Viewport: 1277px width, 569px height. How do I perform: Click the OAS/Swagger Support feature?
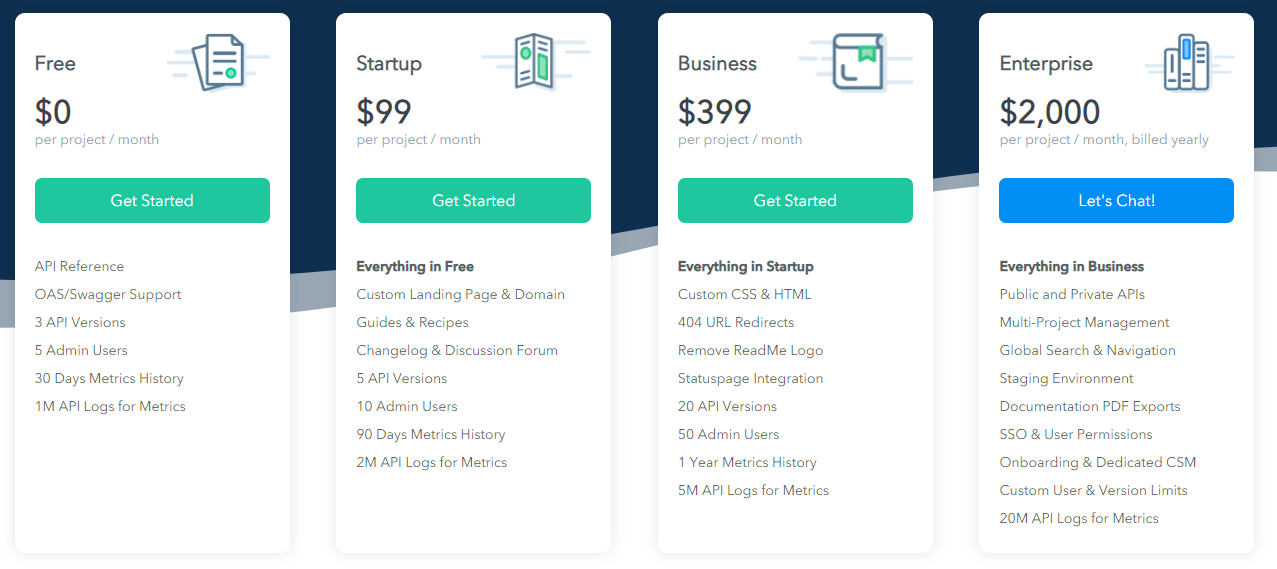click(108, 295)
